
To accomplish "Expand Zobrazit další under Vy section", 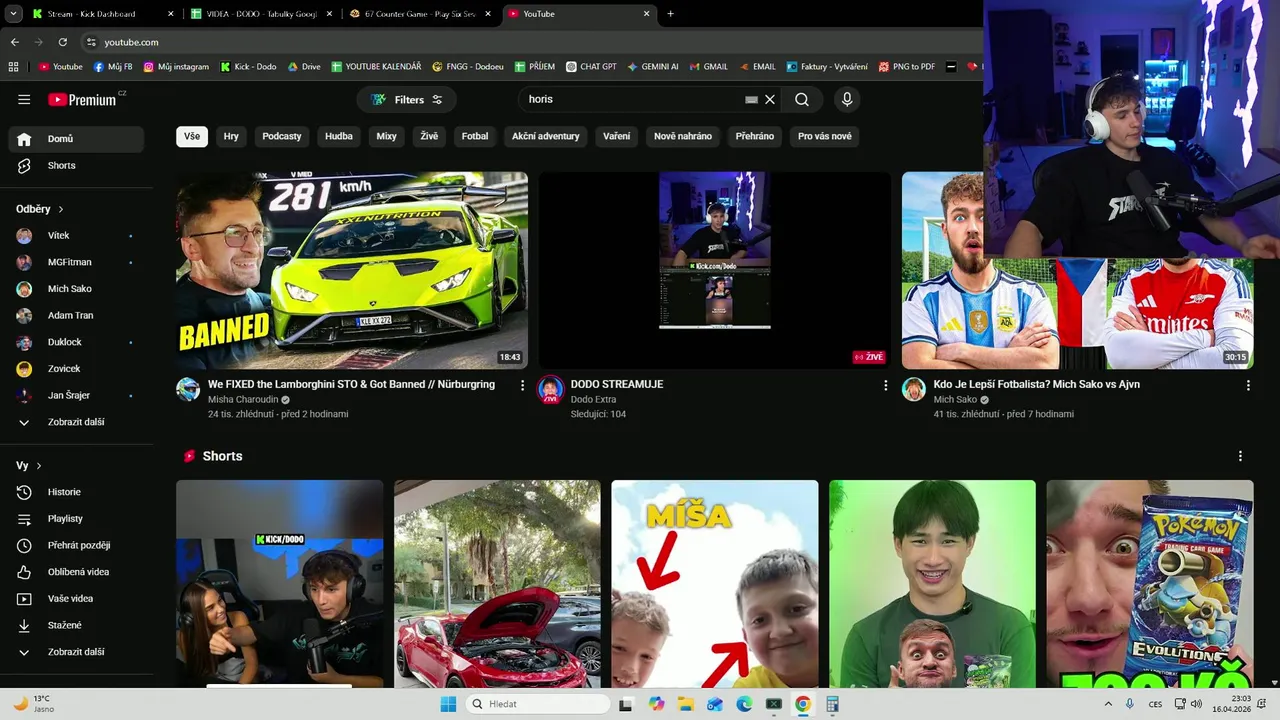I will coord(76,652).
